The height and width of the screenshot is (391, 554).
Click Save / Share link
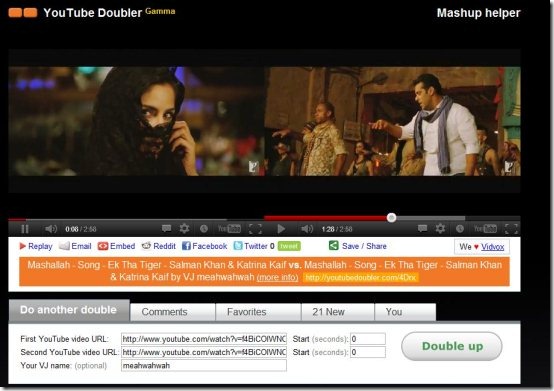(364, 246)
